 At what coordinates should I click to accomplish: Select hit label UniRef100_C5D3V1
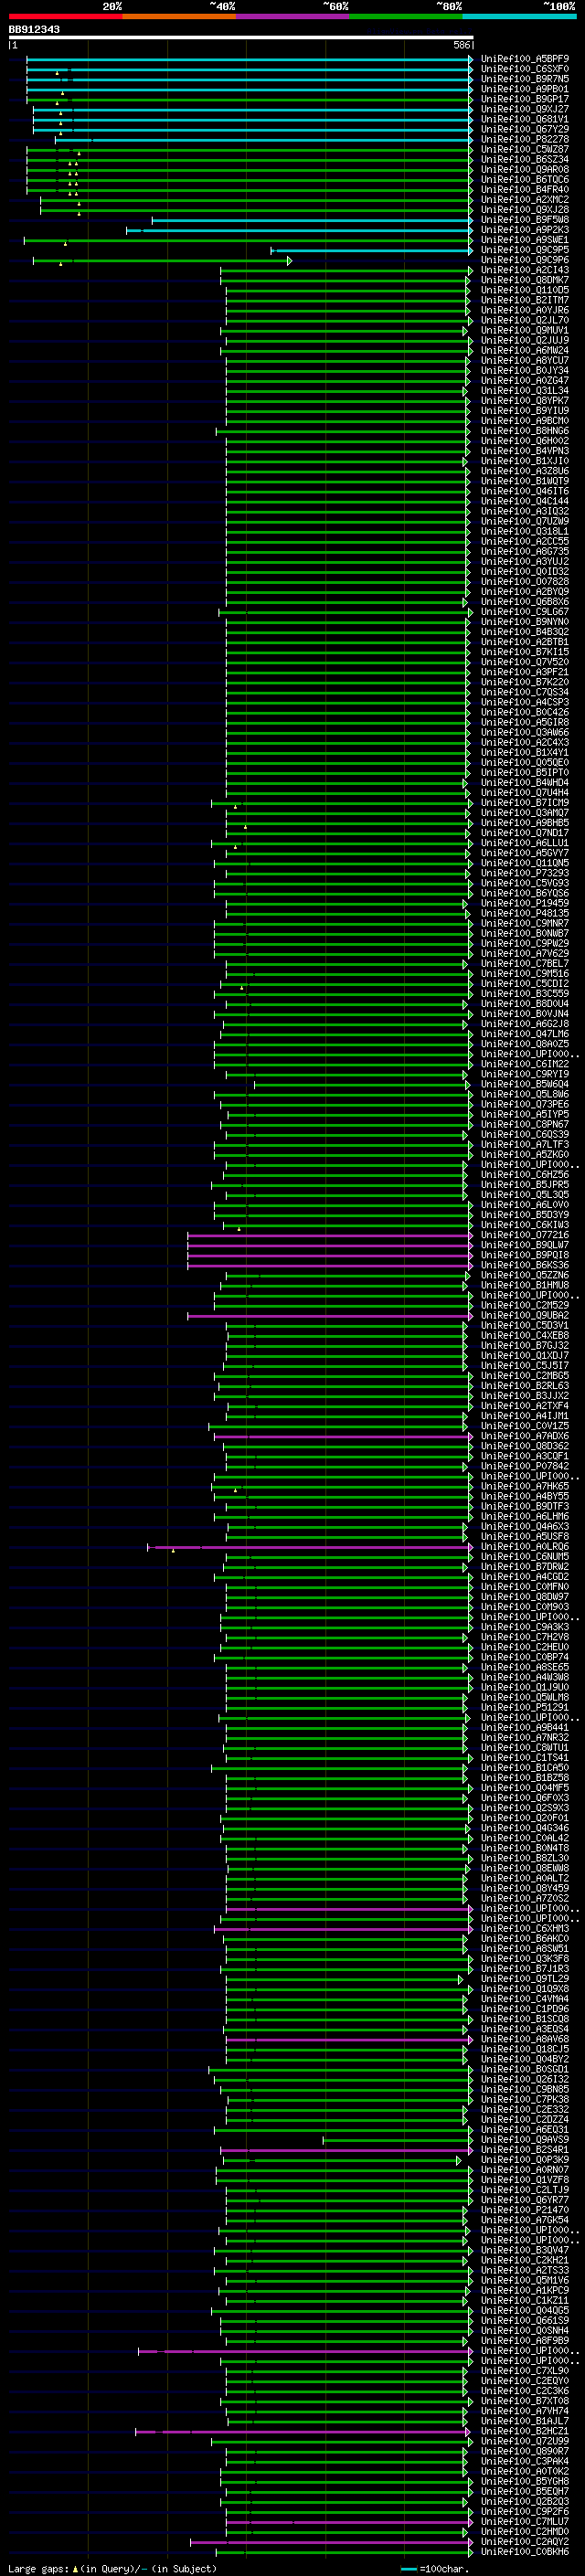coord(525,1326)
